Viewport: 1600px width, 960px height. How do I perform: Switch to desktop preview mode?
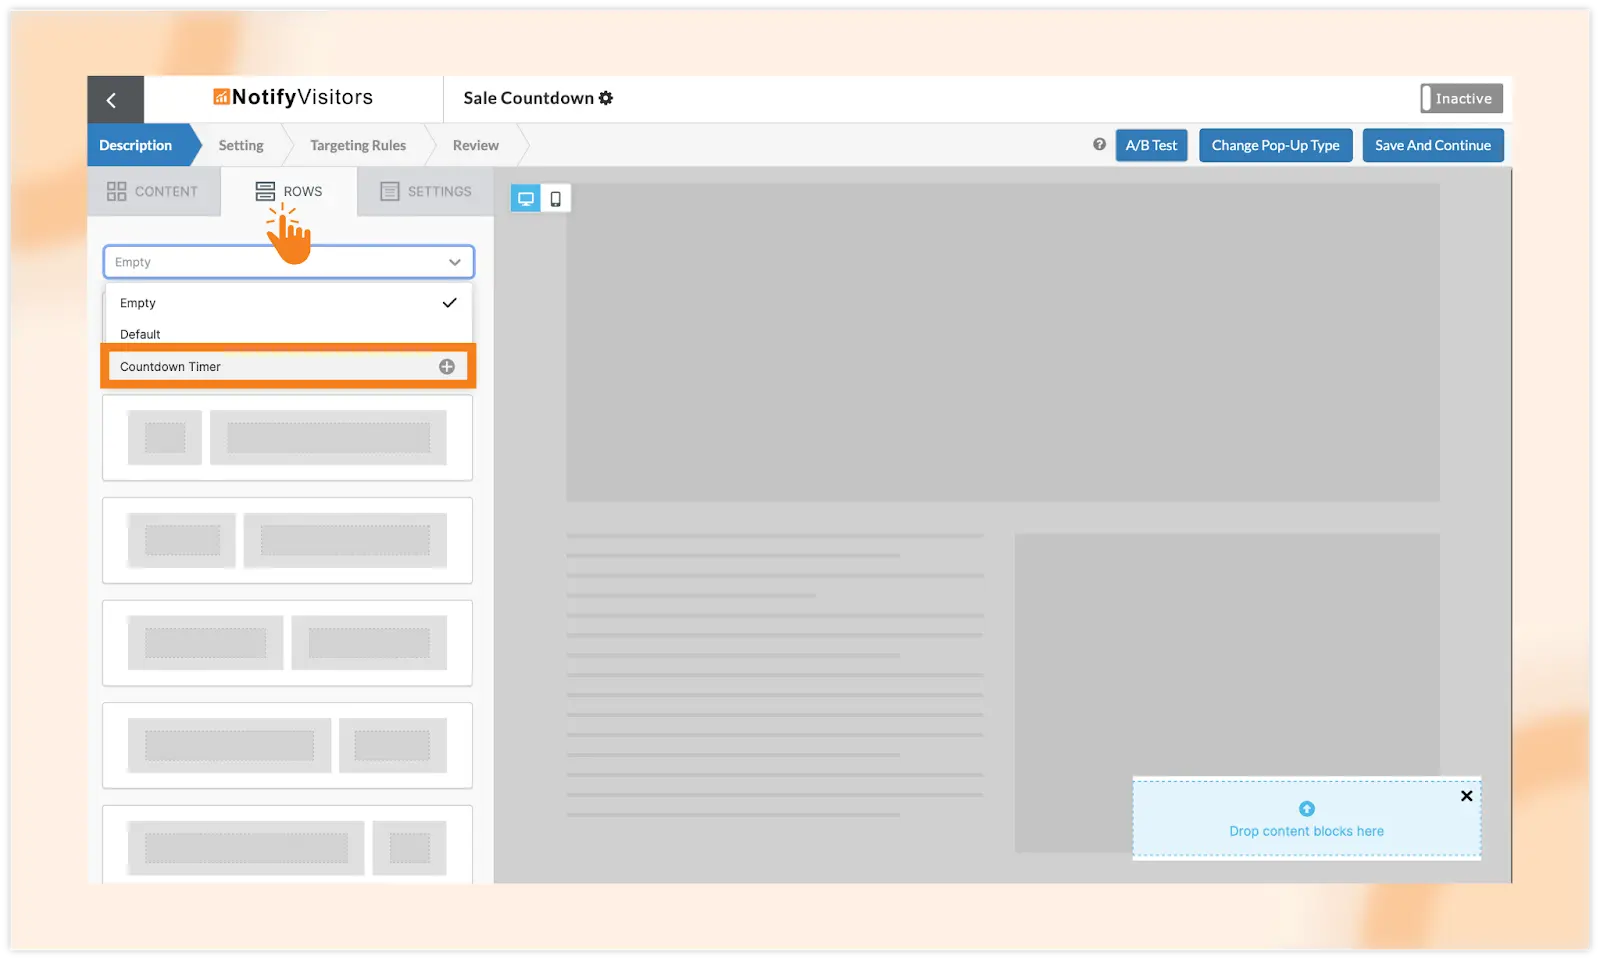(526, 198)
